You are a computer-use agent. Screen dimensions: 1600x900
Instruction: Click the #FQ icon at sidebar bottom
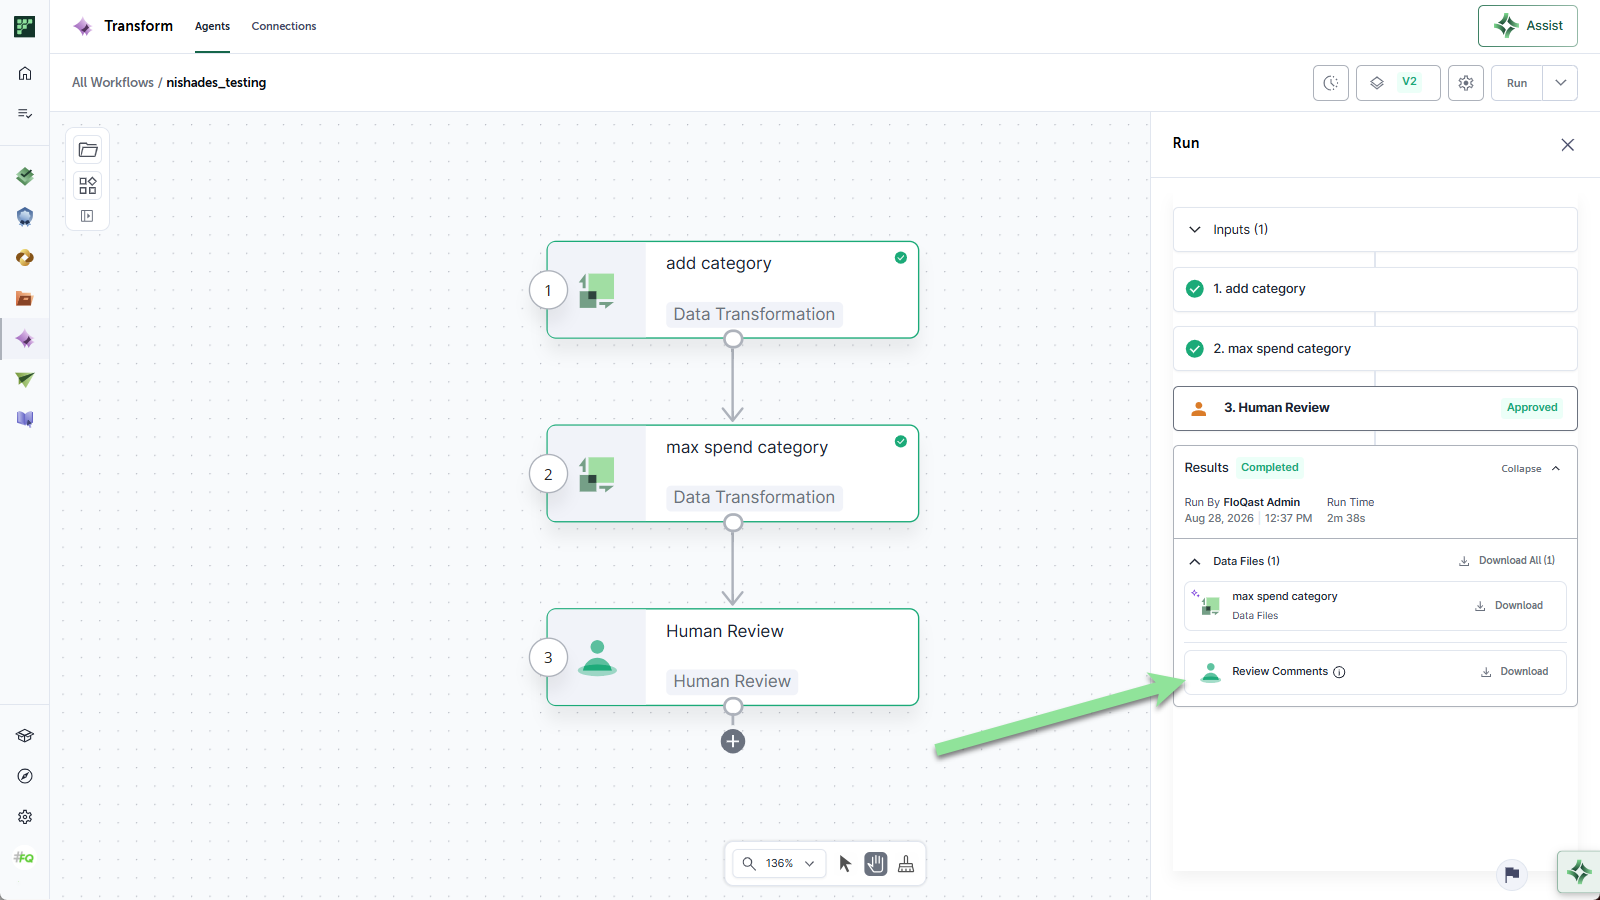pyautogui.click(x=24, y=858)
